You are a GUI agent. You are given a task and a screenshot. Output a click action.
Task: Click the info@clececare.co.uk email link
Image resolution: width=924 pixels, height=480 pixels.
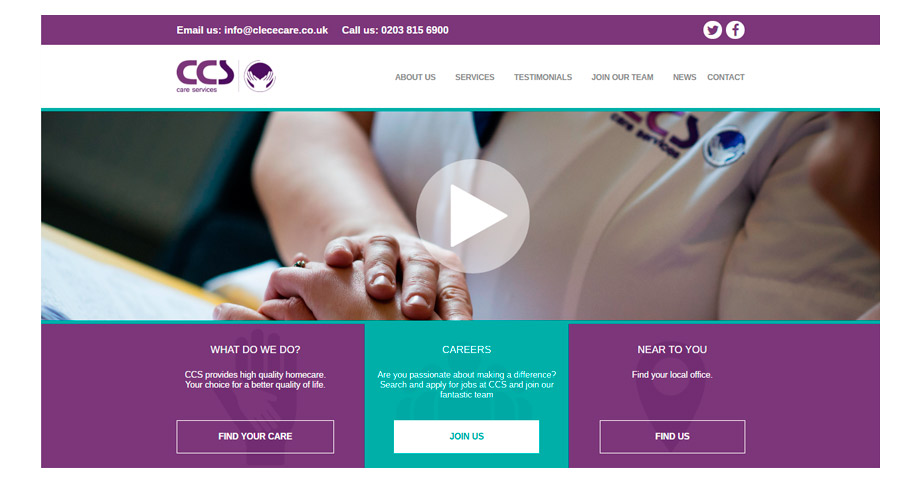pyautogui.click(x=276, y=30)
